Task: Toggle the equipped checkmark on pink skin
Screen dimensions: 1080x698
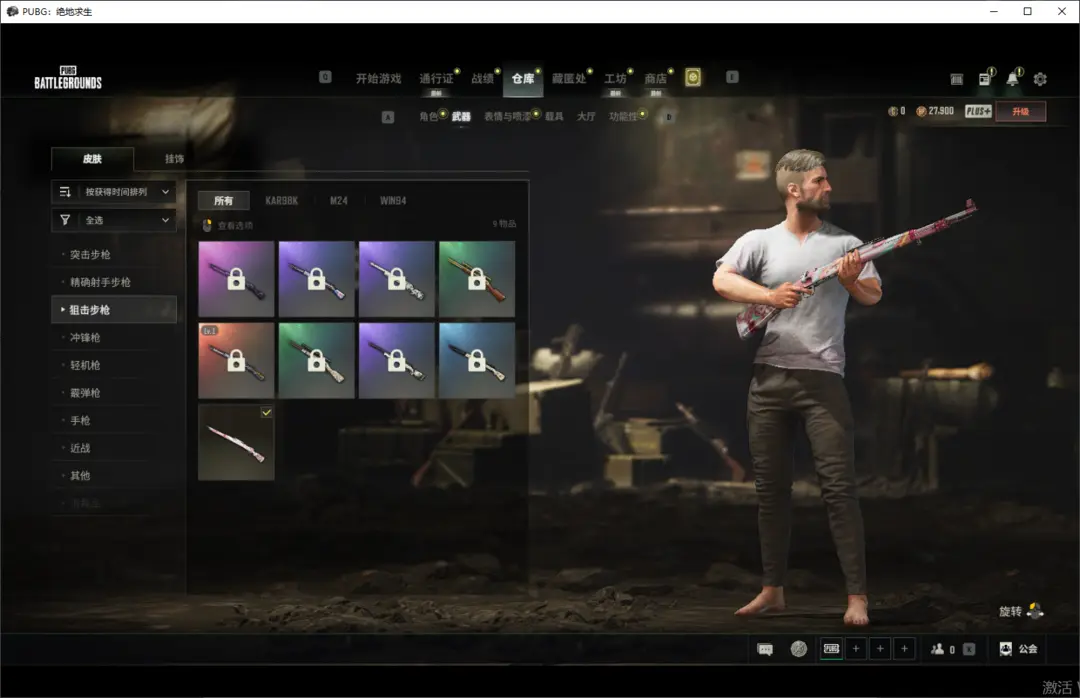Action: click(x=267, y=412)
